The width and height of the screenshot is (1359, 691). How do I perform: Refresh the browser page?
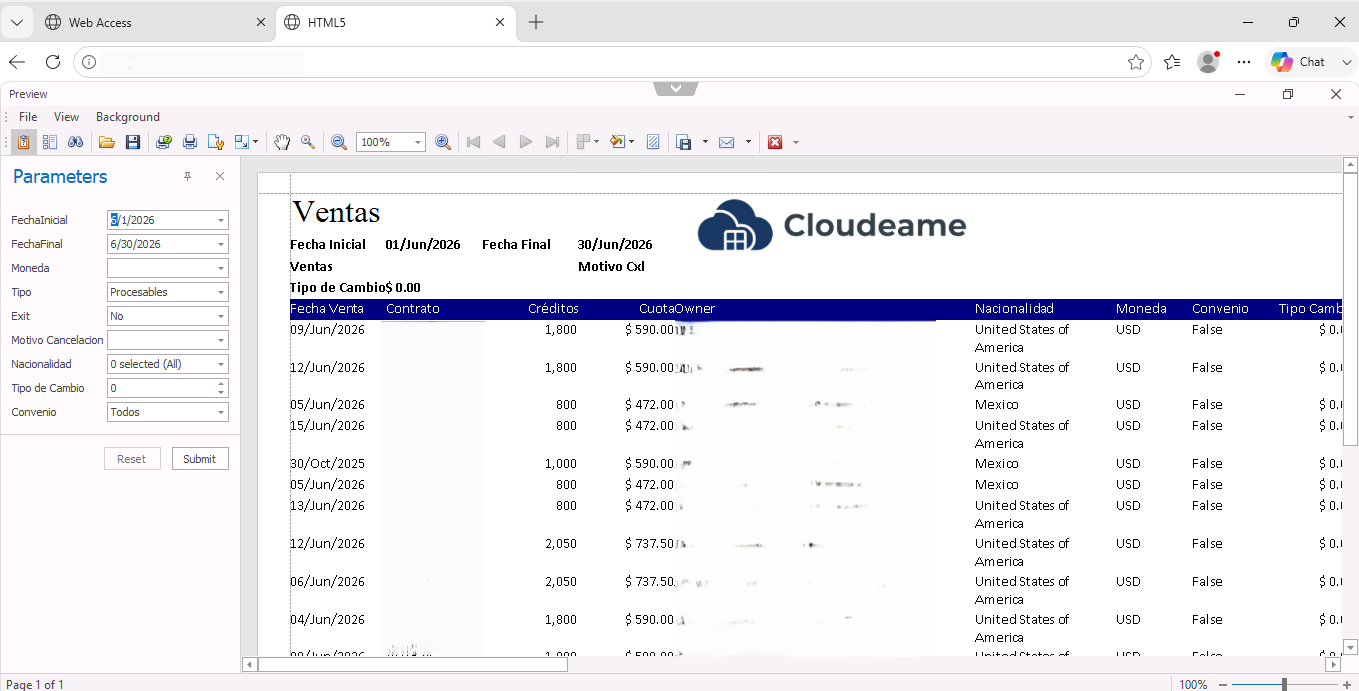pyautogui.click(x=53, y=62)
